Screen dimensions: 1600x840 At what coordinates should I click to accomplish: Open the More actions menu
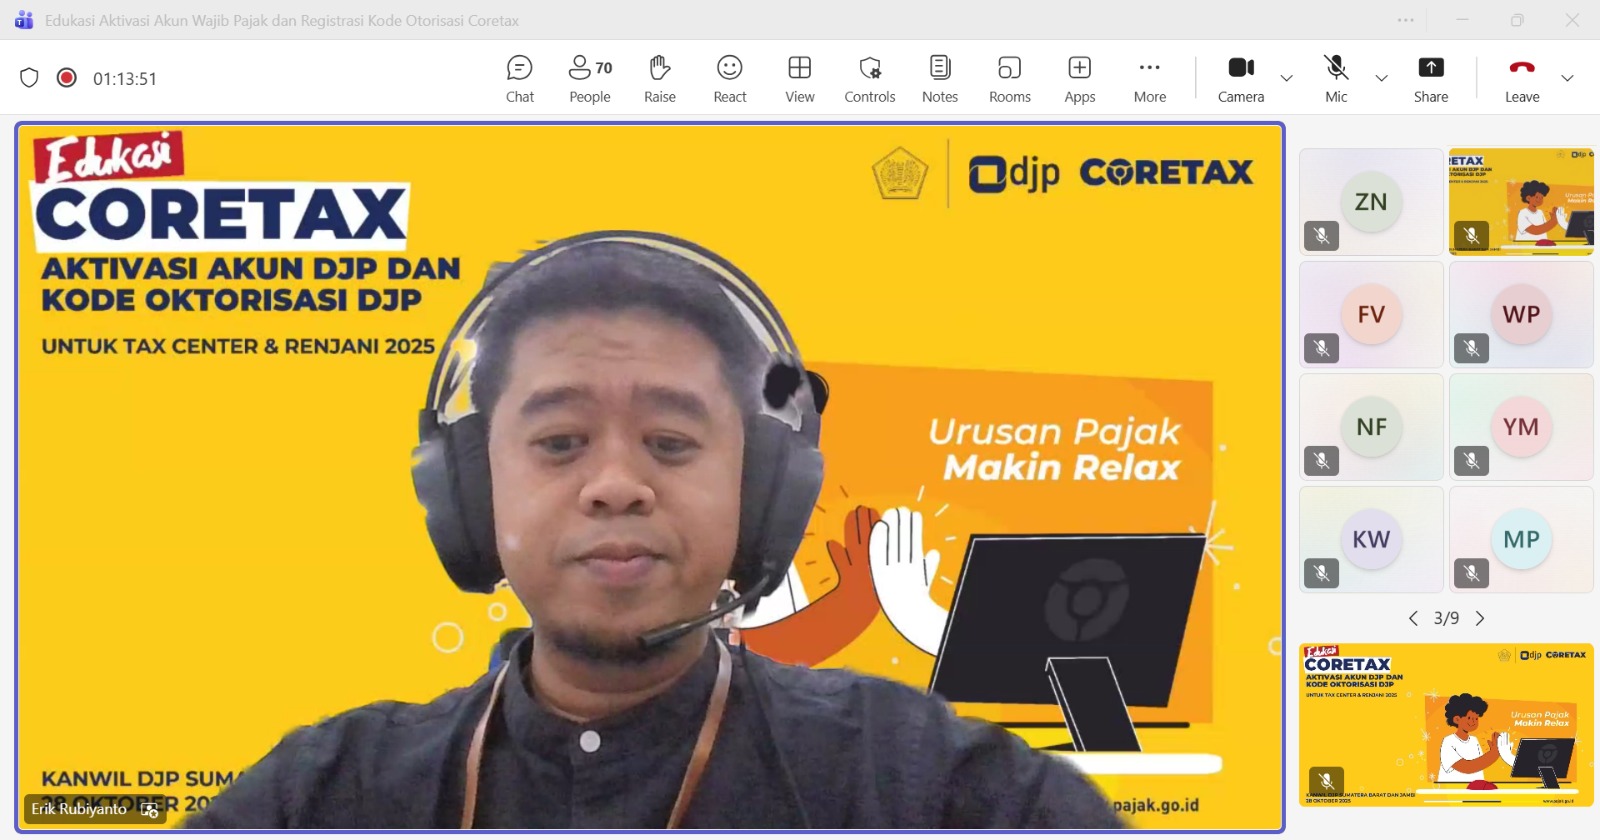coord(1150,79)
